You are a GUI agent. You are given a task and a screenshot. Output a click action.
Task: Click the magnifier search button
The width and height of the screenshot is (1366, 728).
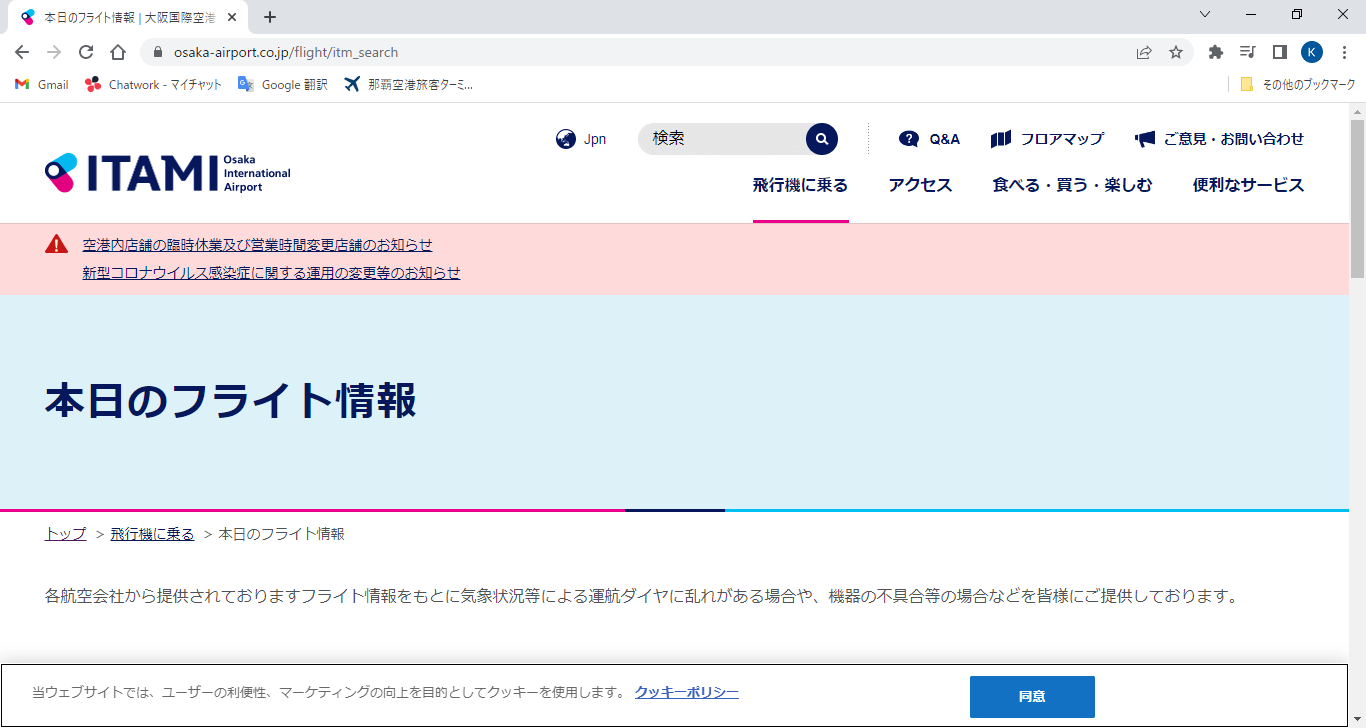(x=822, y=139)
